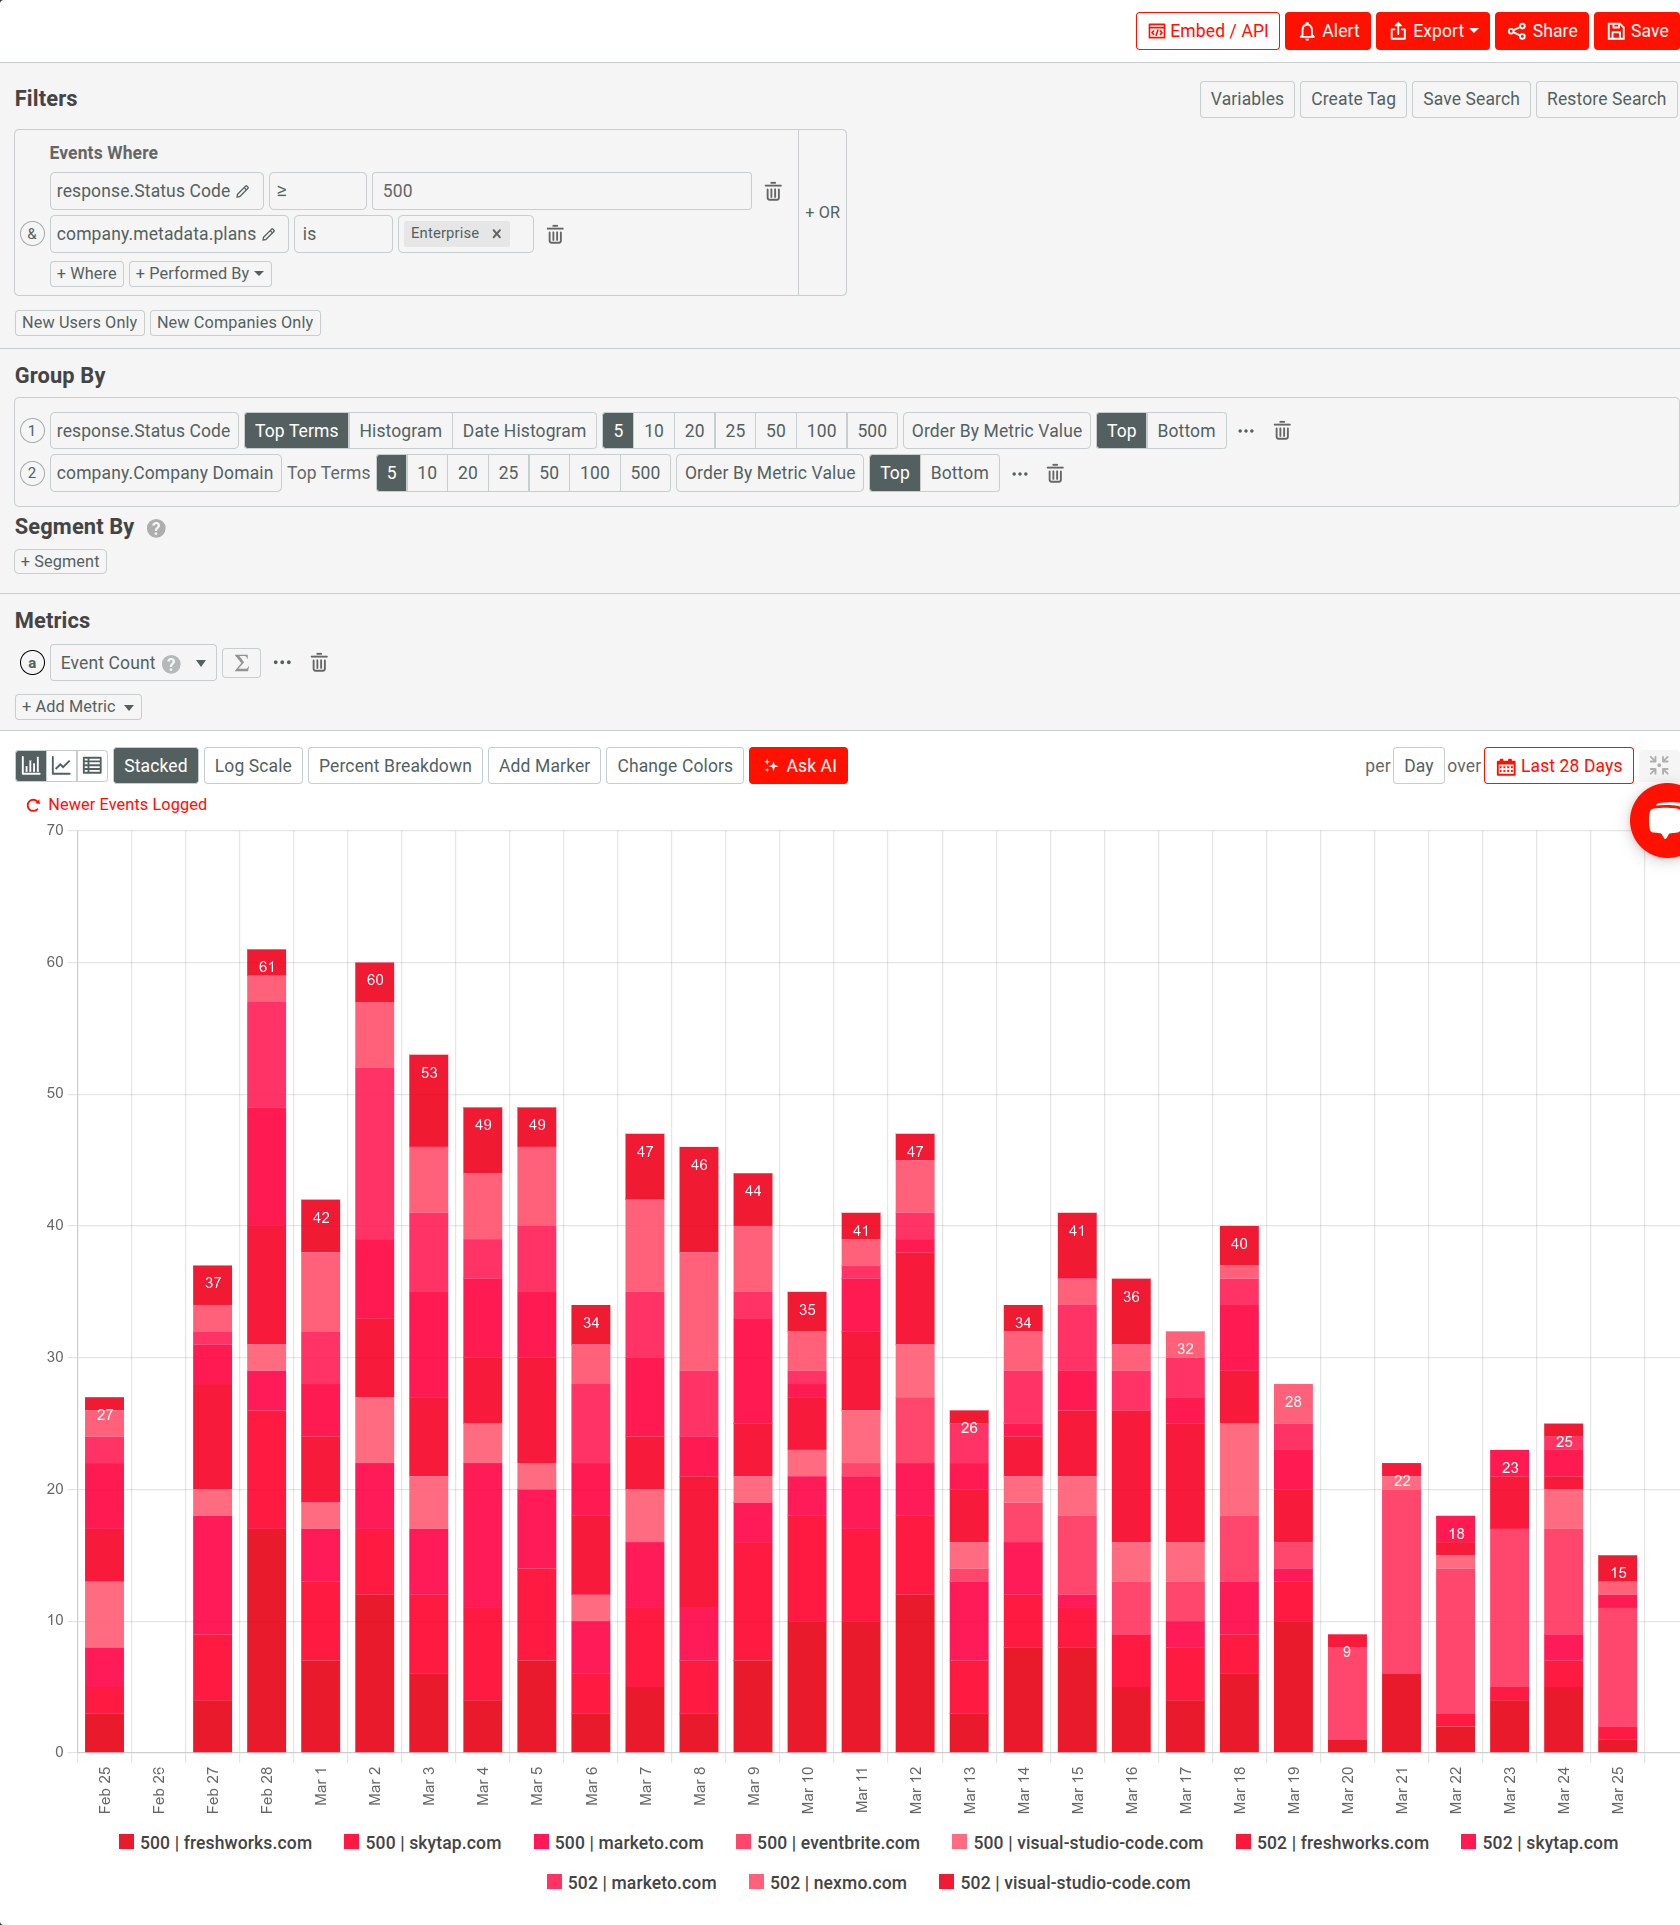This screenshot has width=1680, height=1925.
Task: Open the Event Count metric dropdown
Action: tap(200, 662)
